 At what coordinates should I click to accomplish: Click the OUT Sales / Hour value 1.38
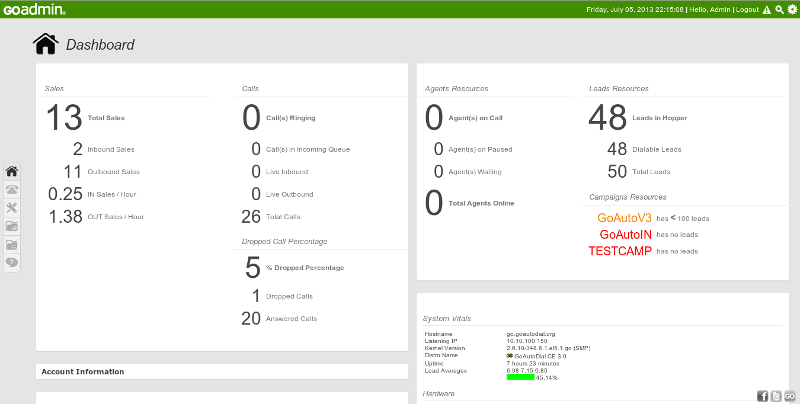pyautogui.click(x=66, y=217)
